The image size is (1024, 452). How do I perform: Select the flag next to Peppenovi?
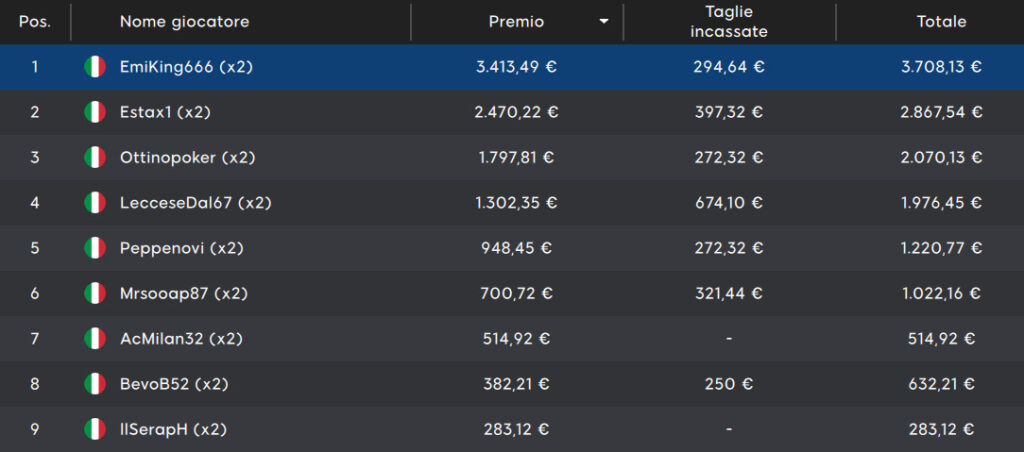pyautogui.click(x=95, y=248)
